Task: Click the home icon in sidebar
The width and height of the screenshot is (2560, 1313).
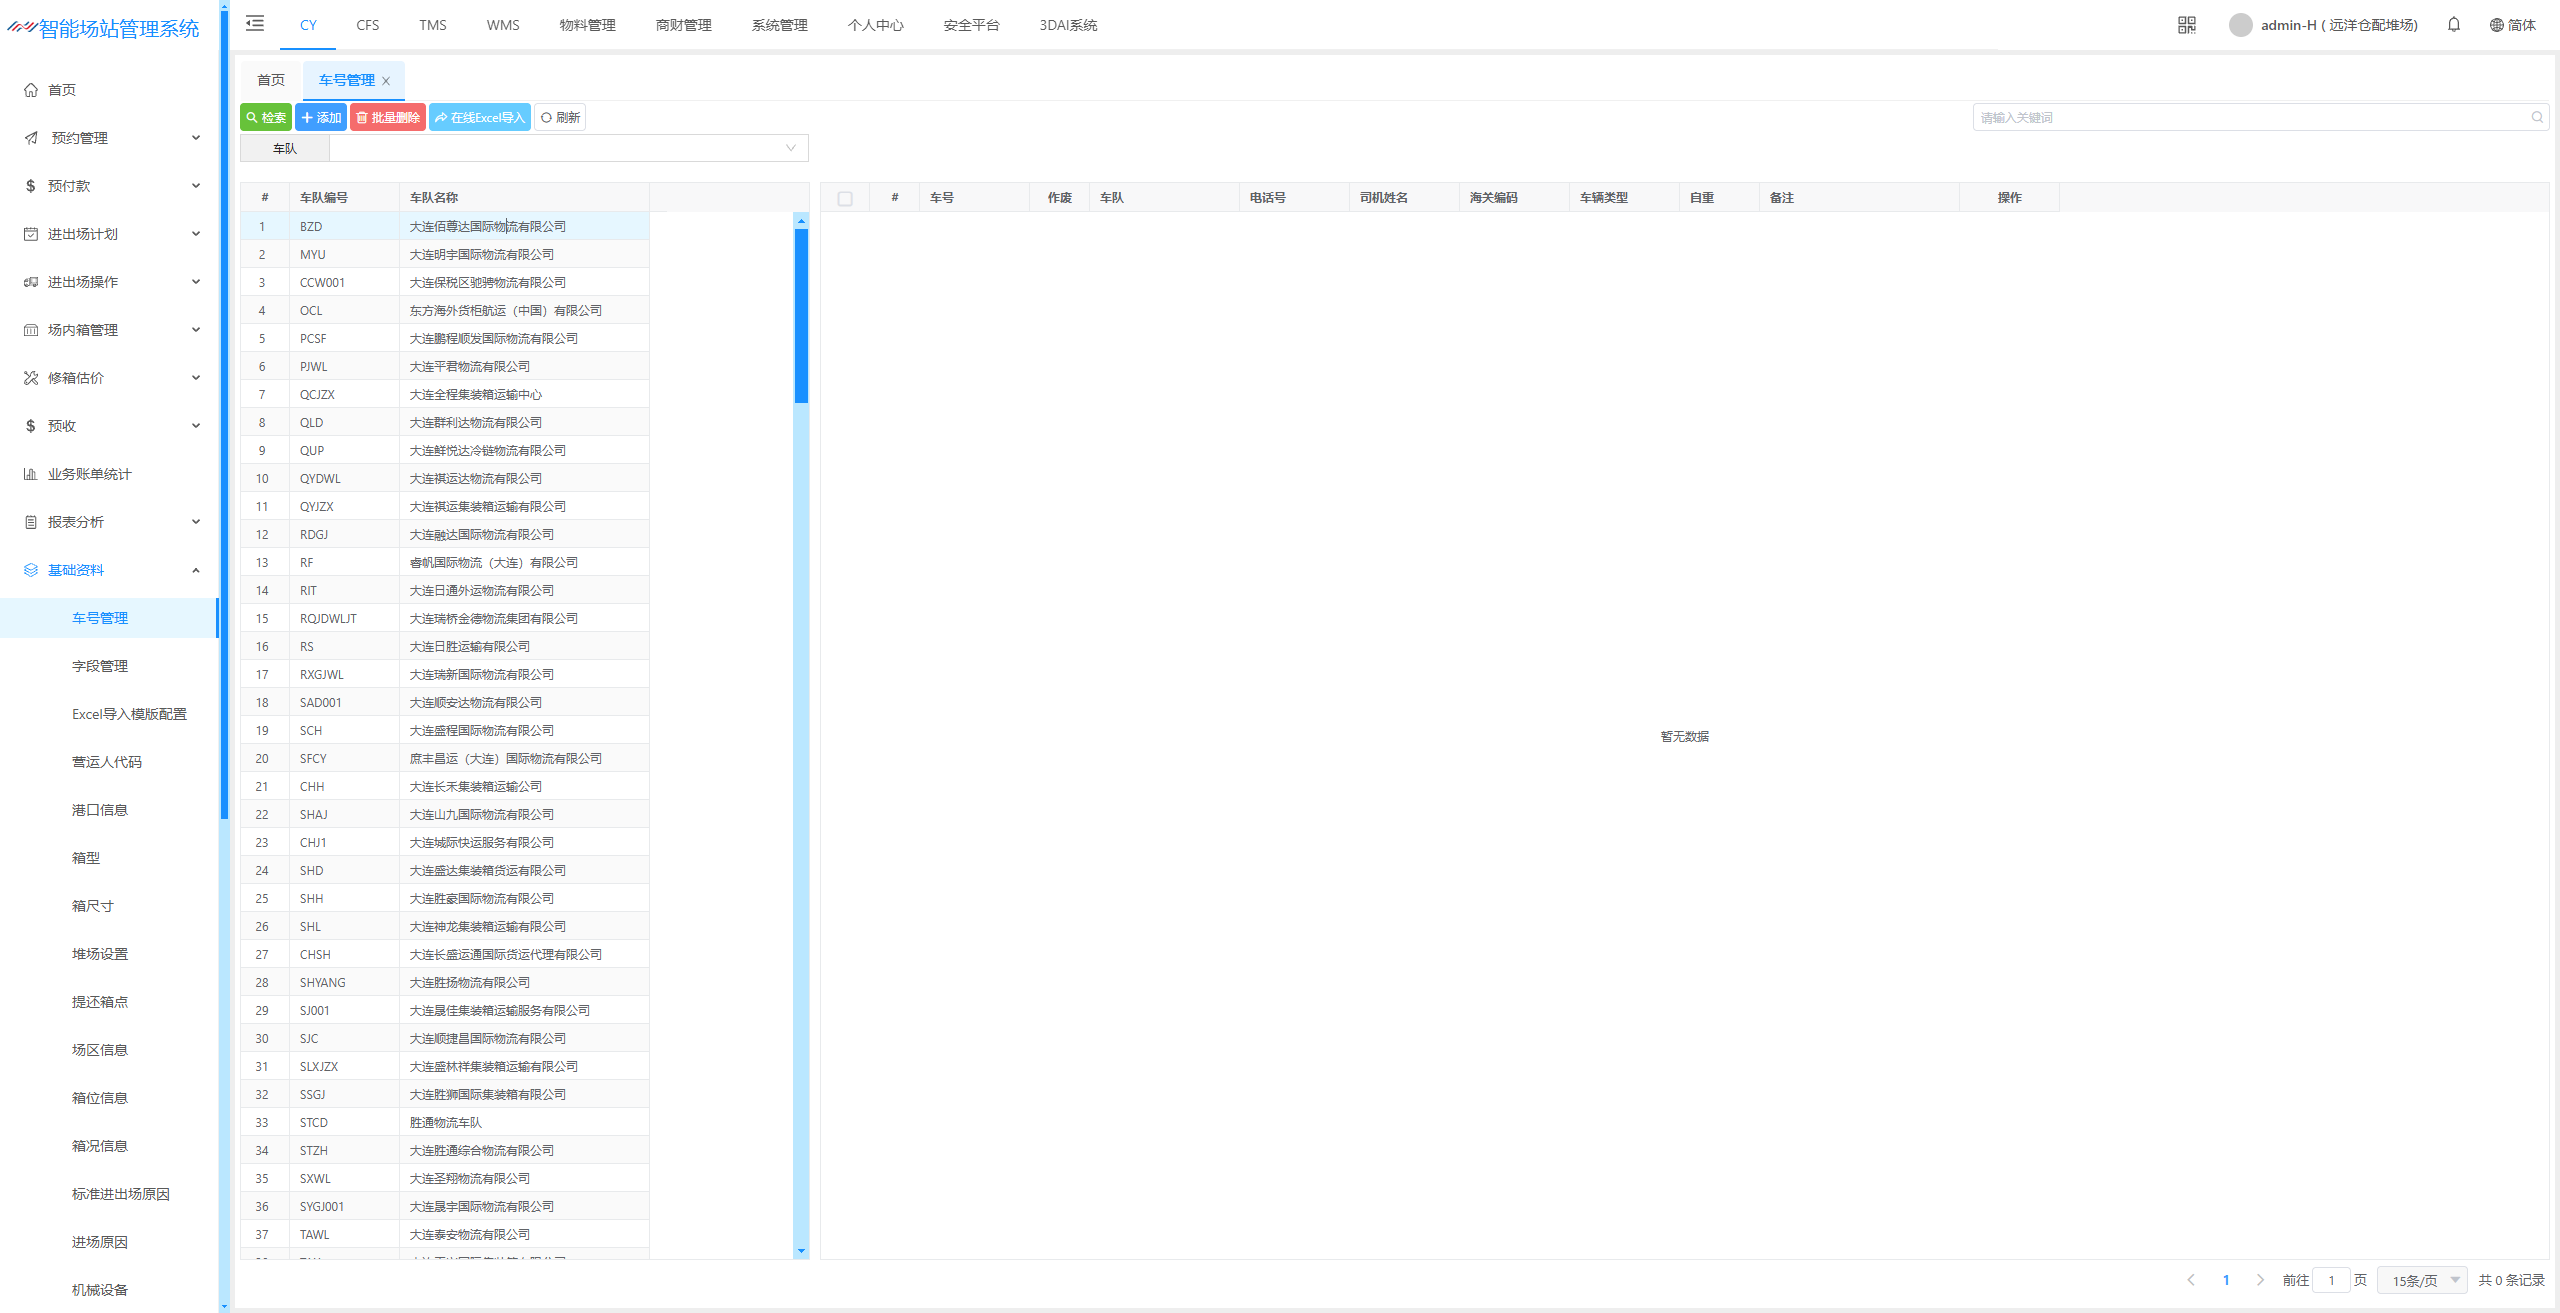Action: tap(31, 90)
